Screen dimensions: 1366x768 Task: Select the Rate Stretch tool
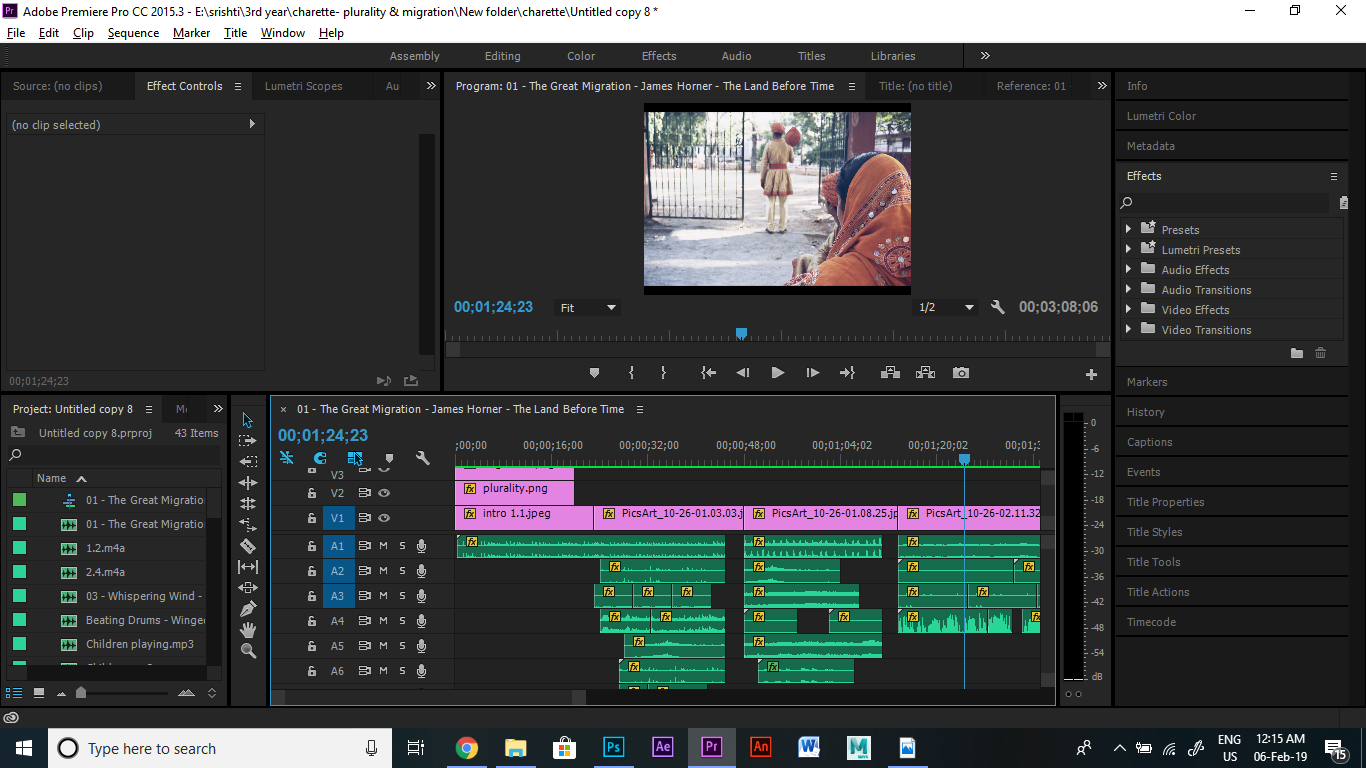(248, 524)
